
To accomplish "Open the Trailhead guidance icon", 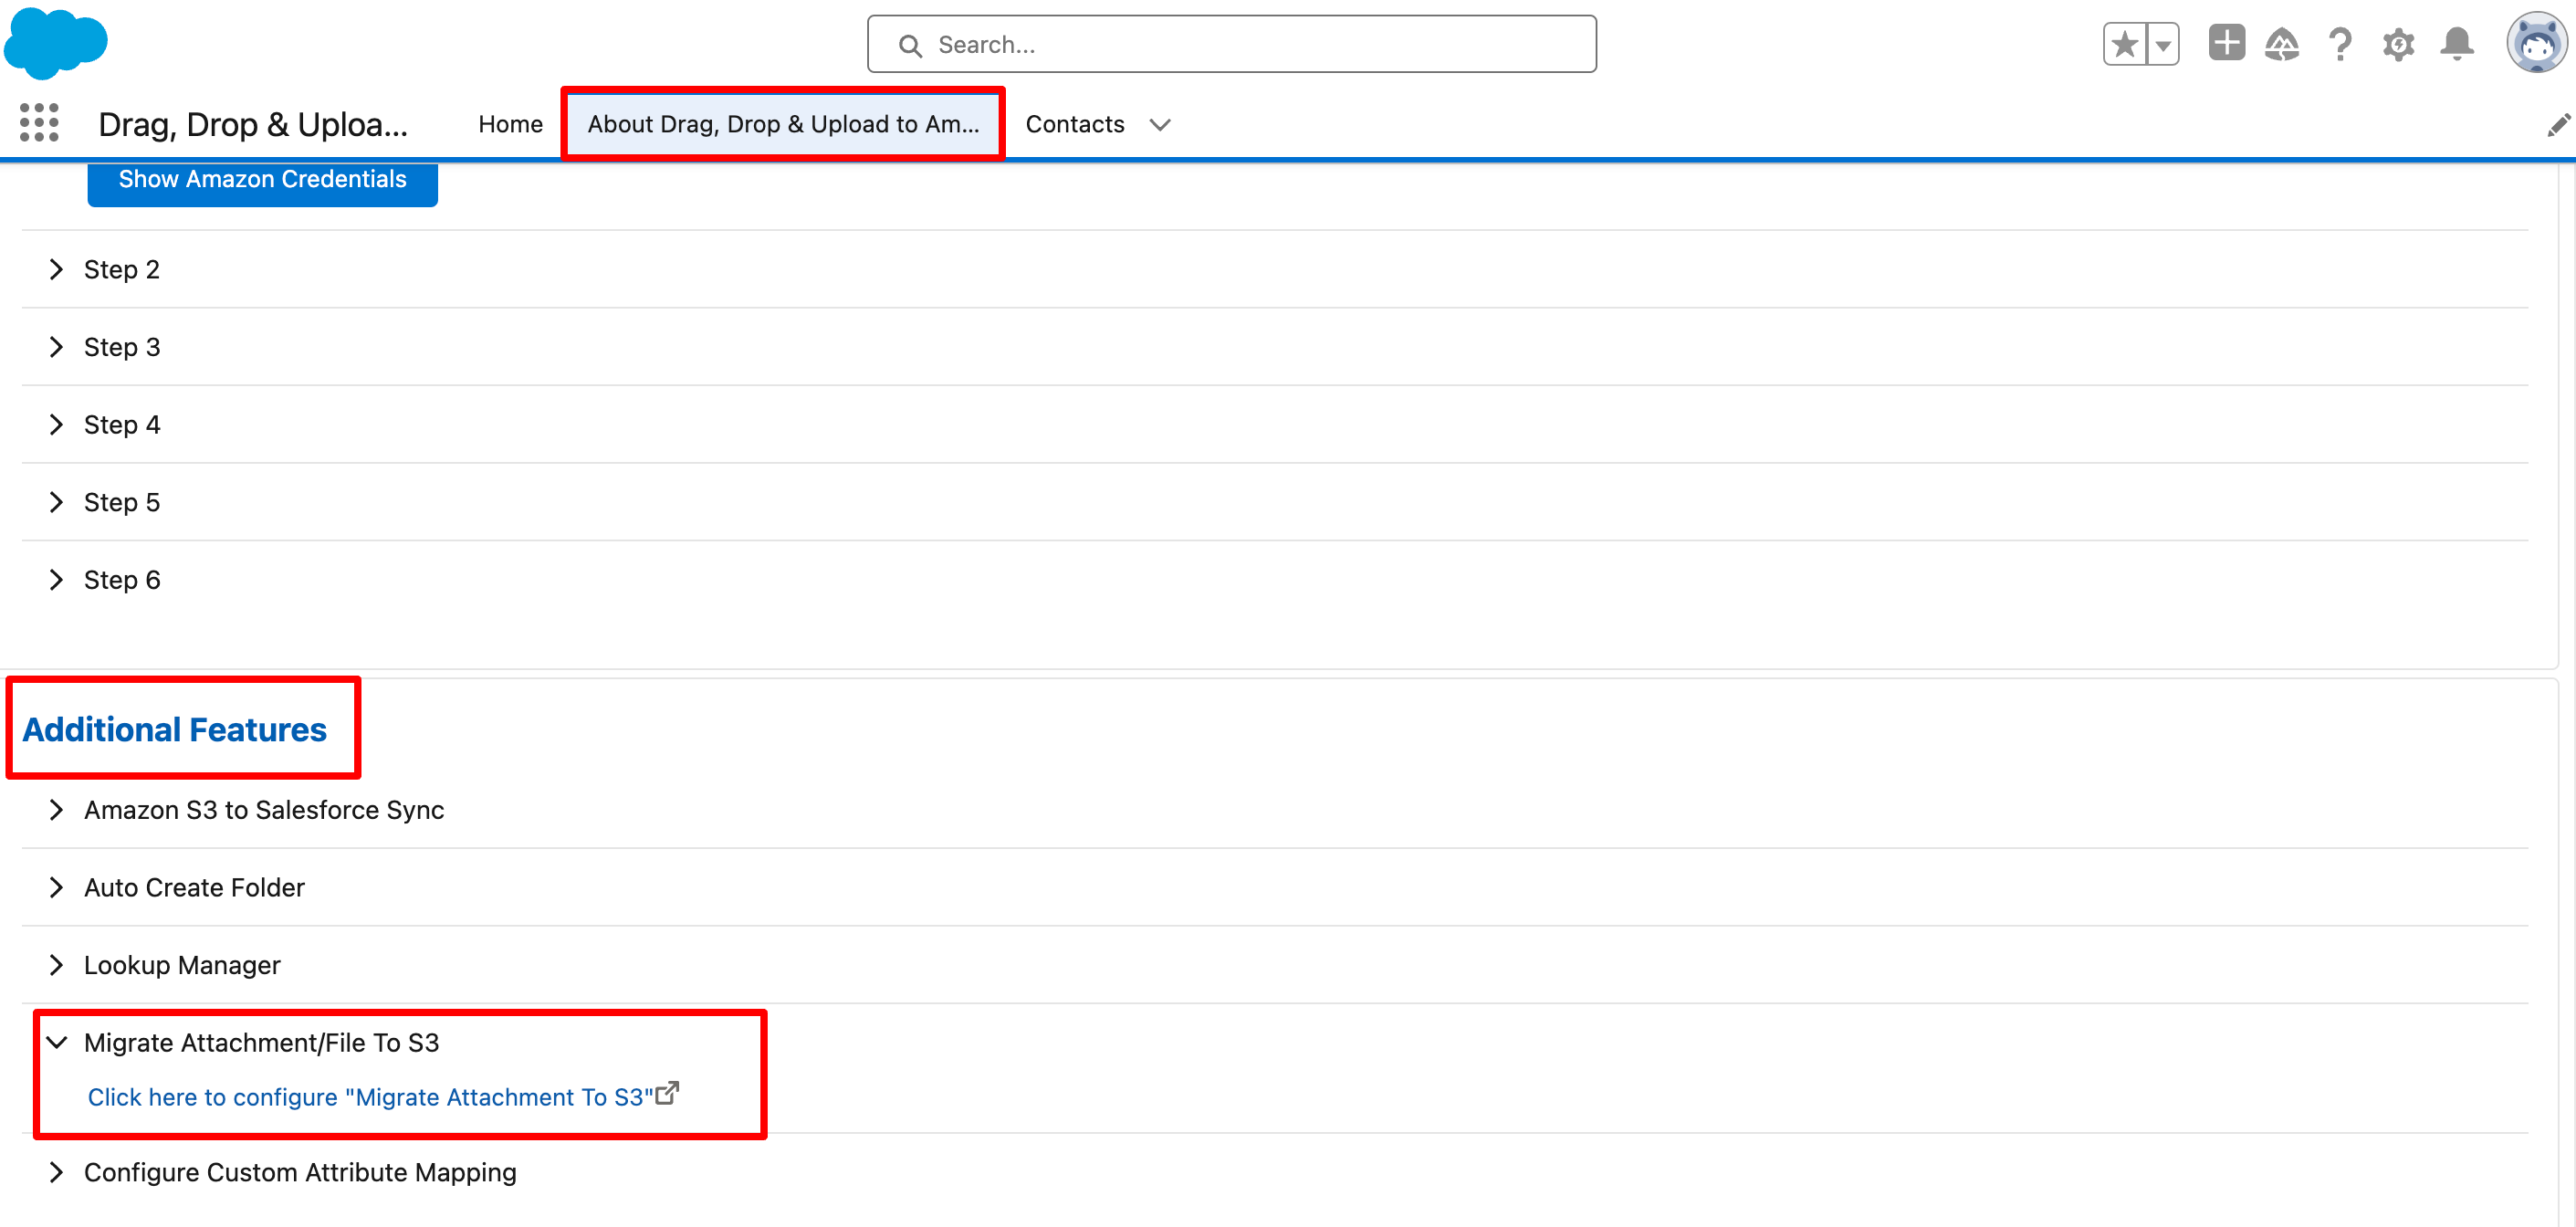I will click(x=2282, y=44).
